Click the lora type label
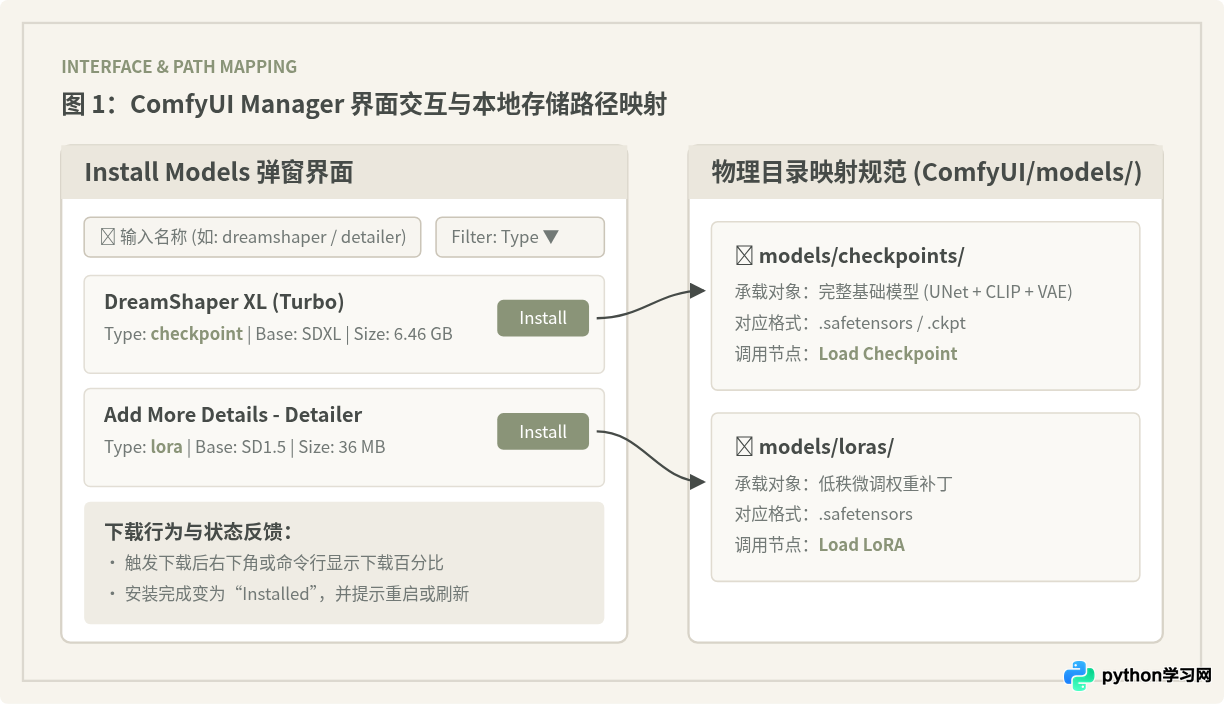The width and height of the screenshot is (1224, 704). (166, 447)
